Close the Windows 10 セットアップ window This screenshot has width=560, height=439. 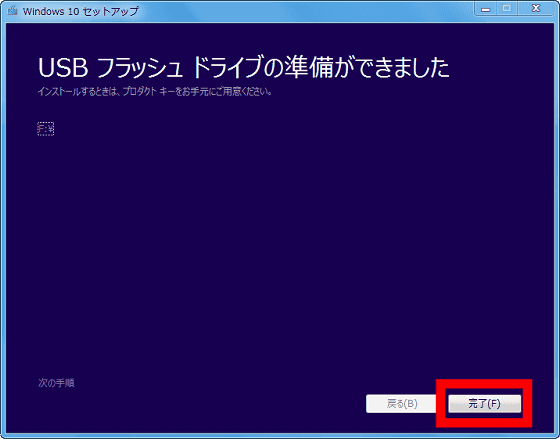point(536,9)
